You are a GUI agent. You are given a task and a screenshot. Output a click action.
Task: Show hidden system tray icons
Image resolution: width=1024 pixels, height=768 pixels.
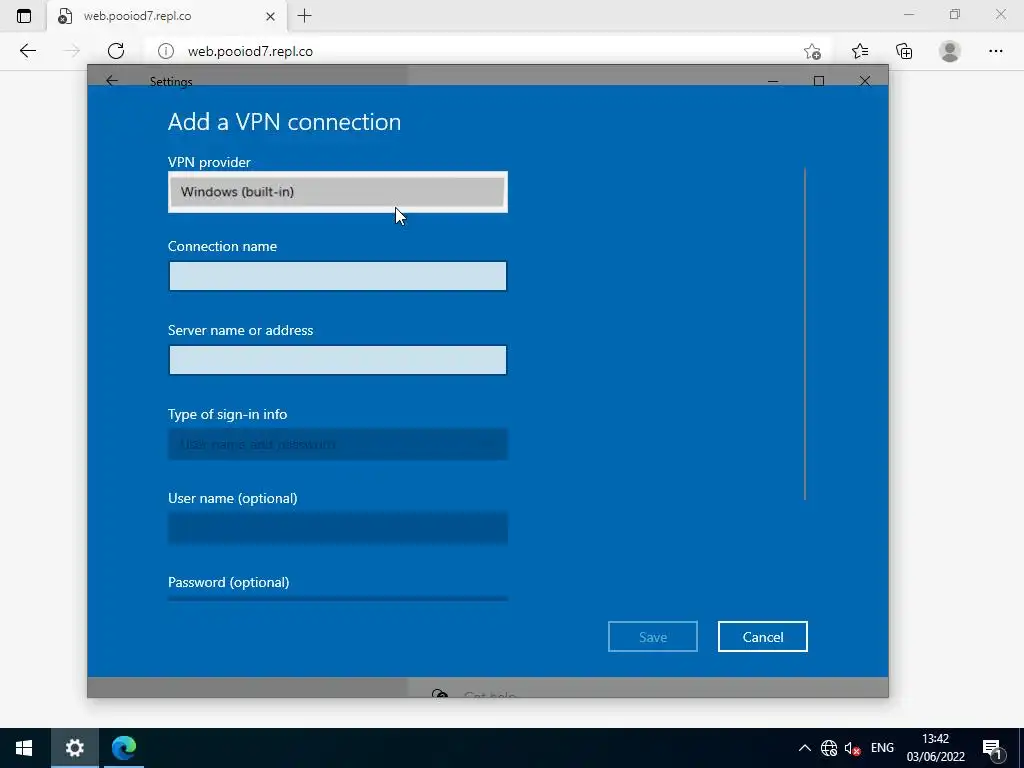(x=805, y=748)
